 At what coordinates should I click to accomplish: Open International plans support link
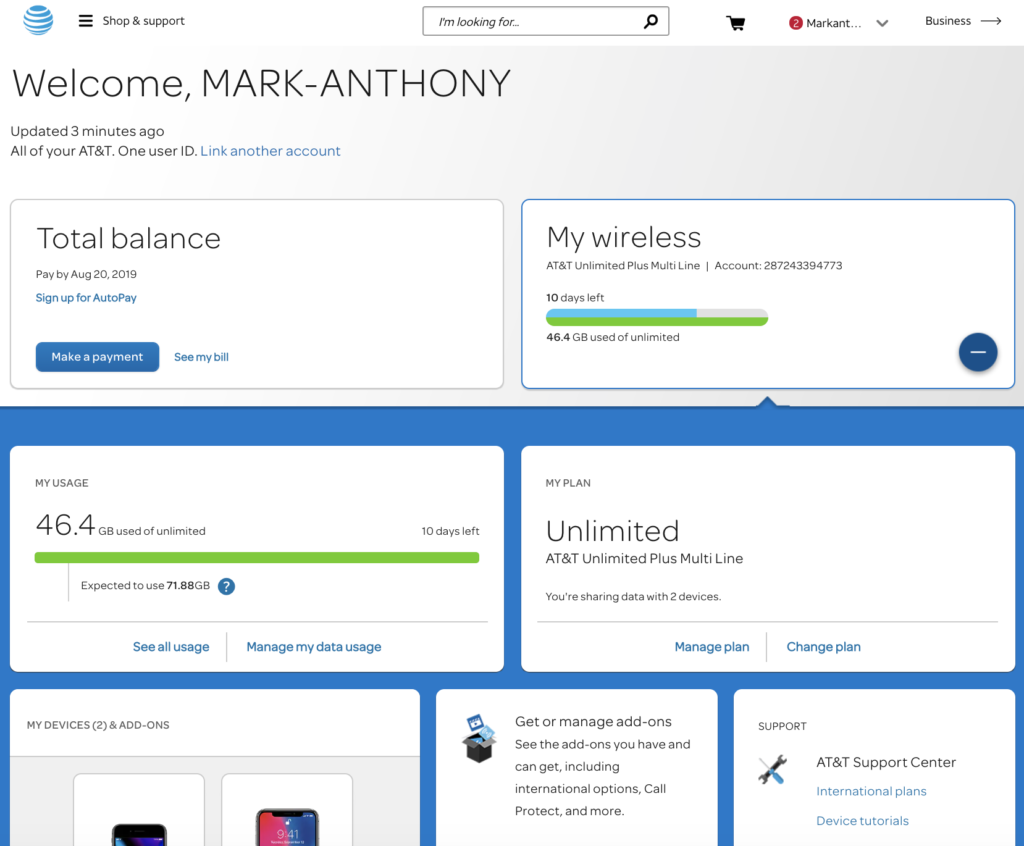871,791
